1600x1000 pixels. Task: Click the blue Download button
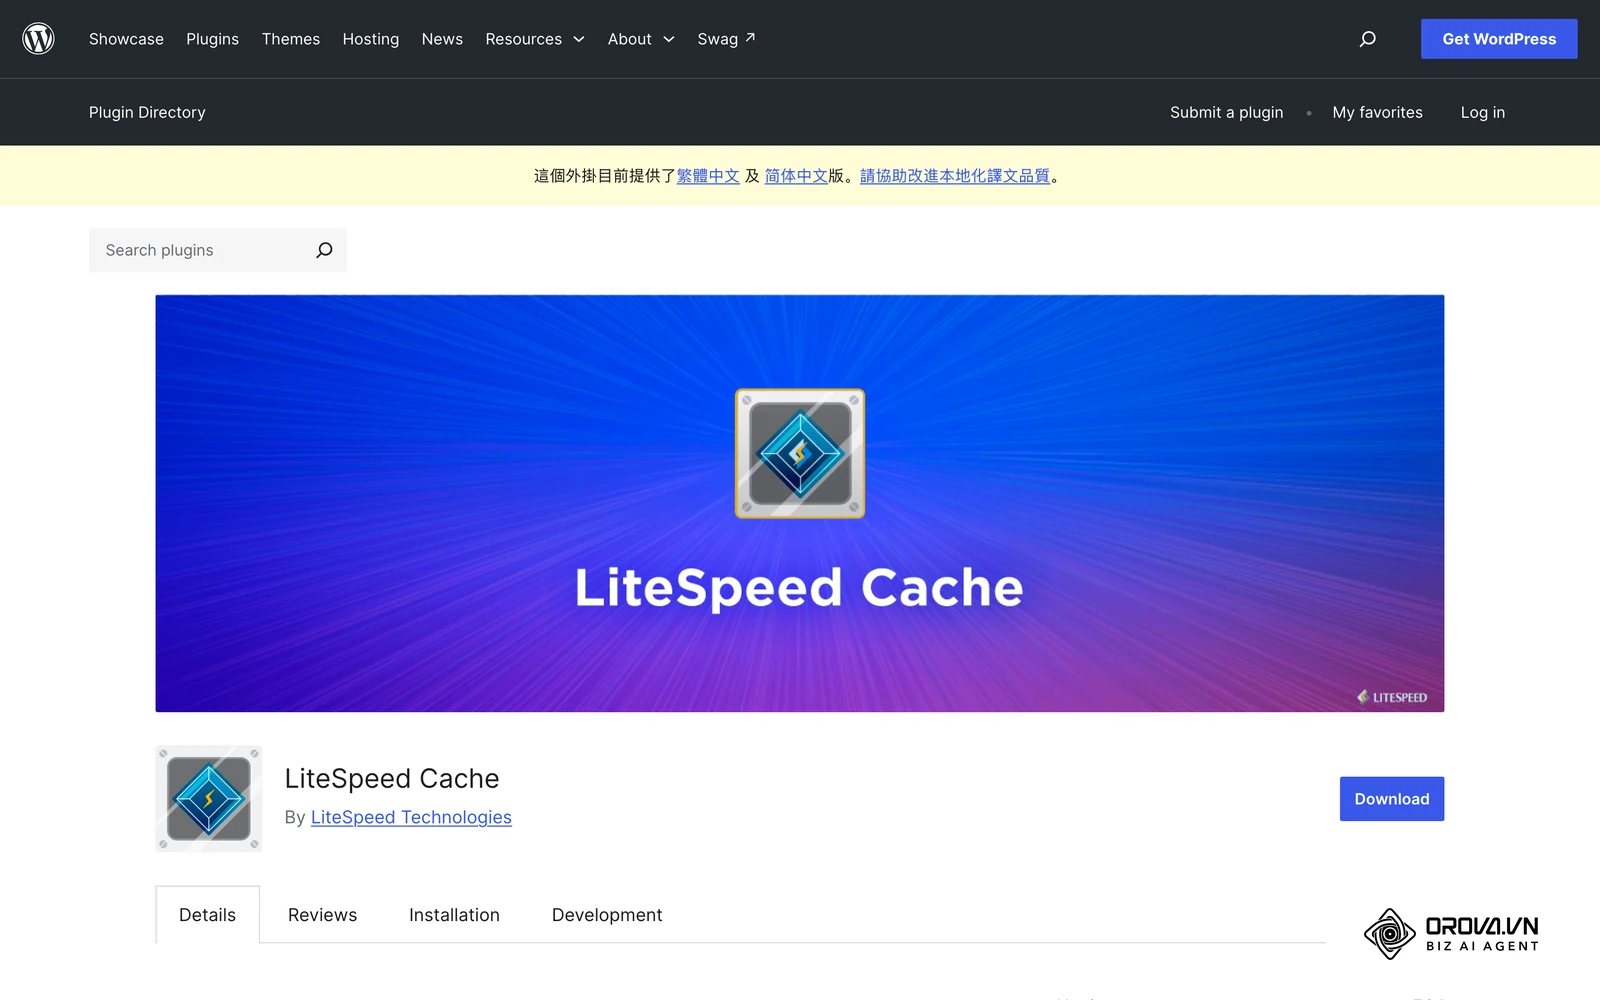tap(1392, 799)
